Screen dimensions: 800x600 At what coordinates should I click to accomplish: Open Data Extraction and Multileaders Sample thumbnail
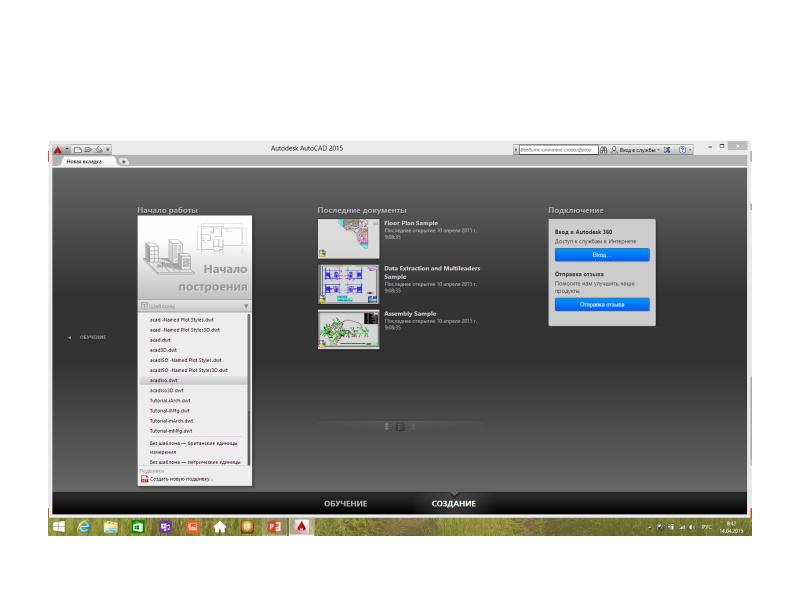point(348,284)
